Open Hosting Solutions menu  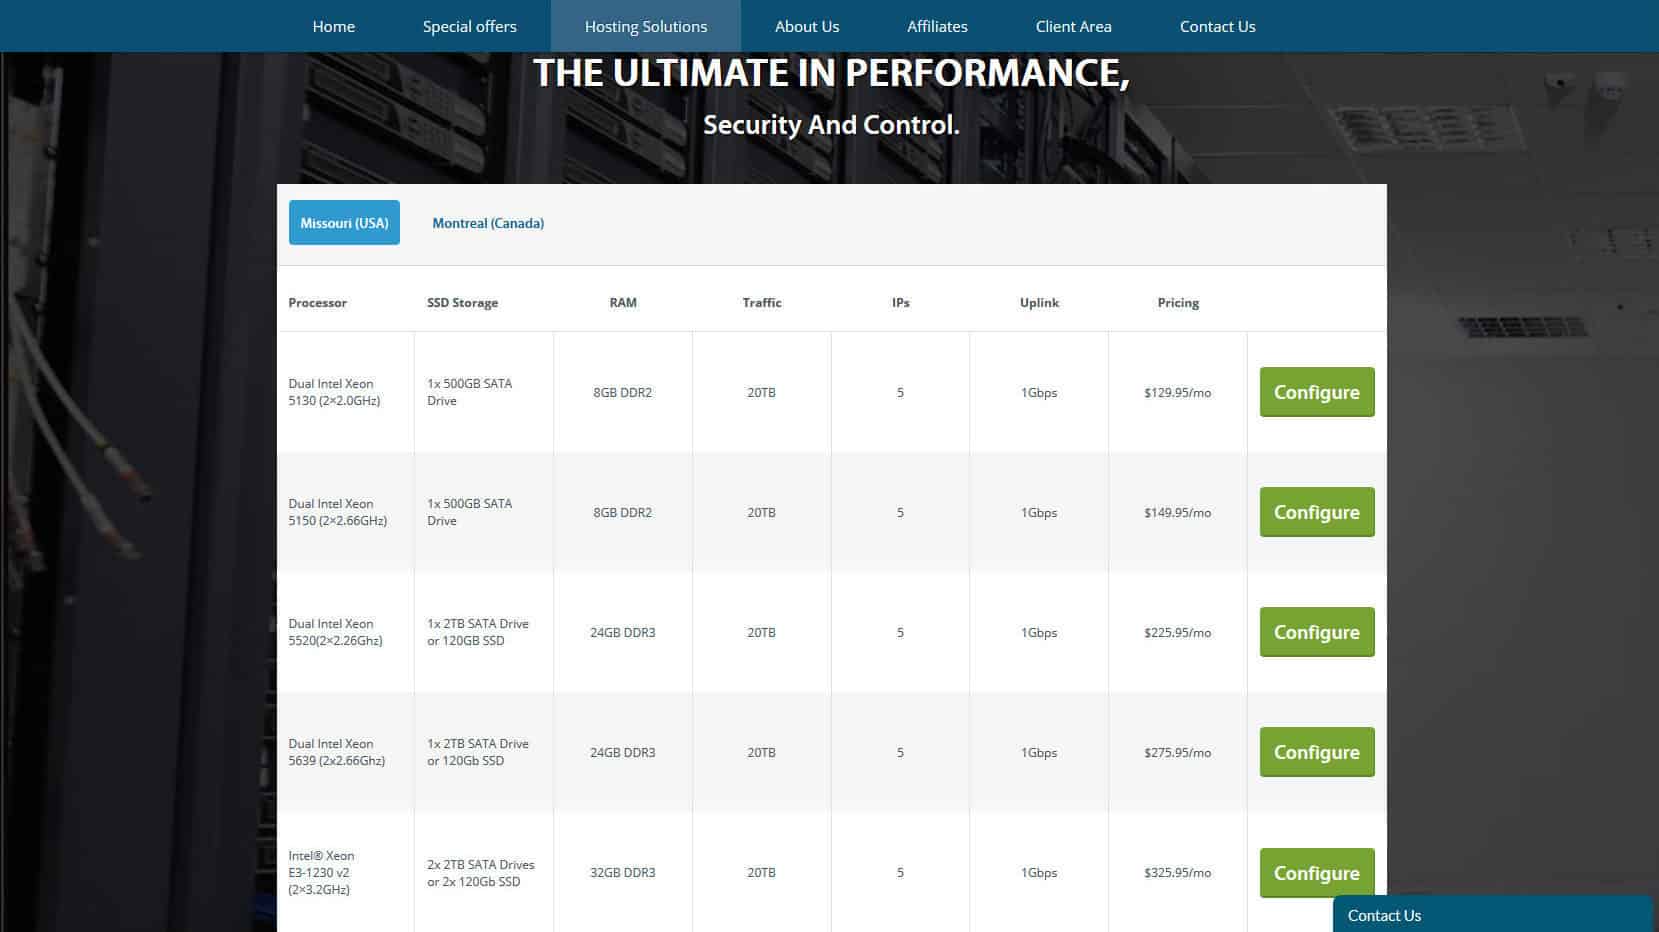point(645,26)
